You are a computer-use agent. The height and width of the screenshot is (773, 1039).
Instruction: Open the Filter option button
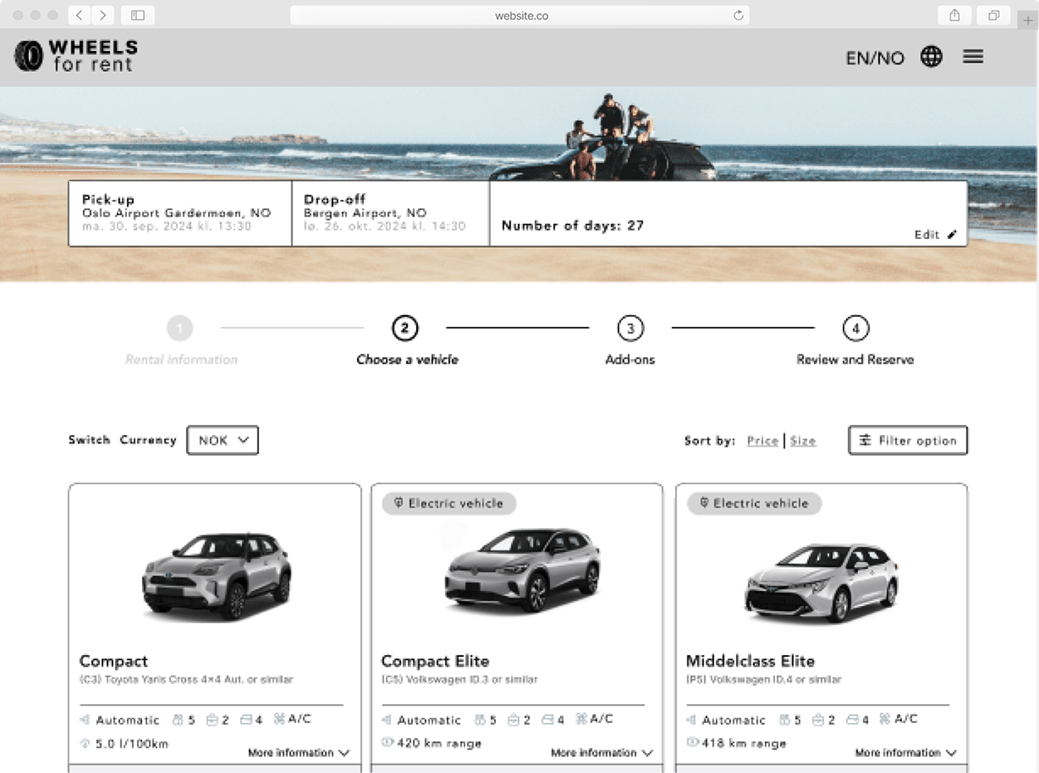click(907, 440)
